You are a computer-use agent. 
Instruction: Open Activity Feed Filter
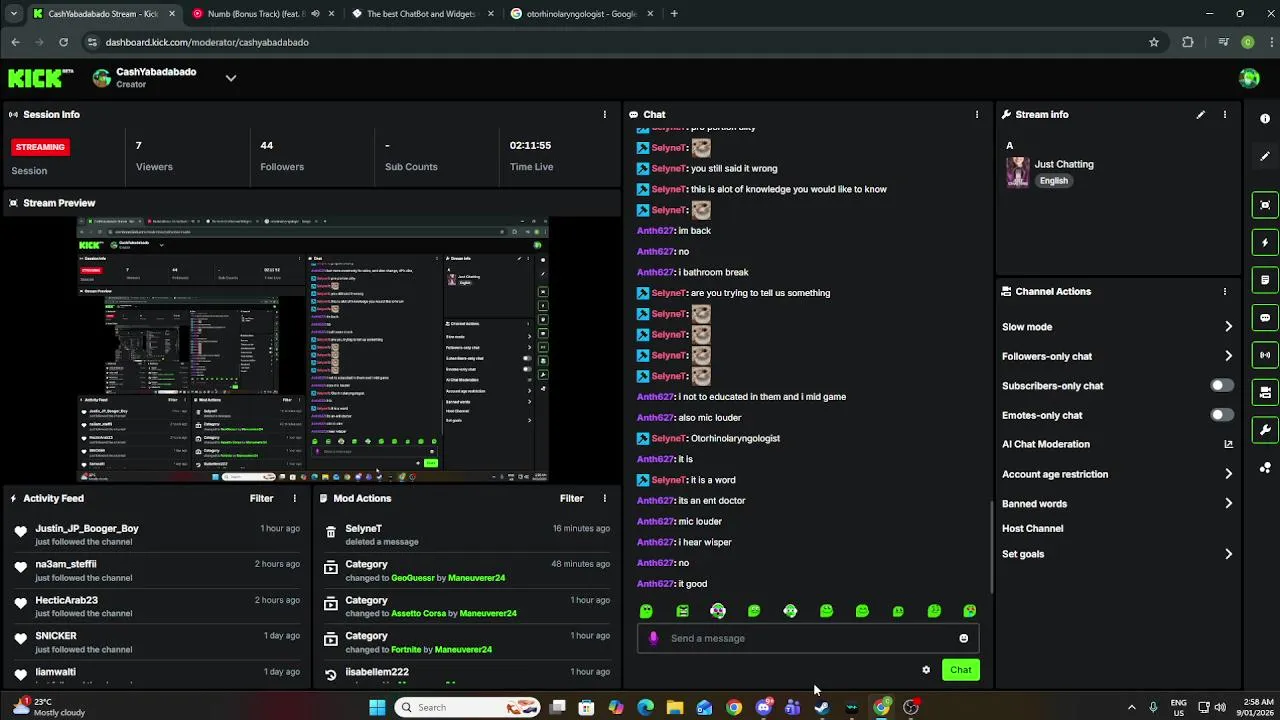(261, 498)
